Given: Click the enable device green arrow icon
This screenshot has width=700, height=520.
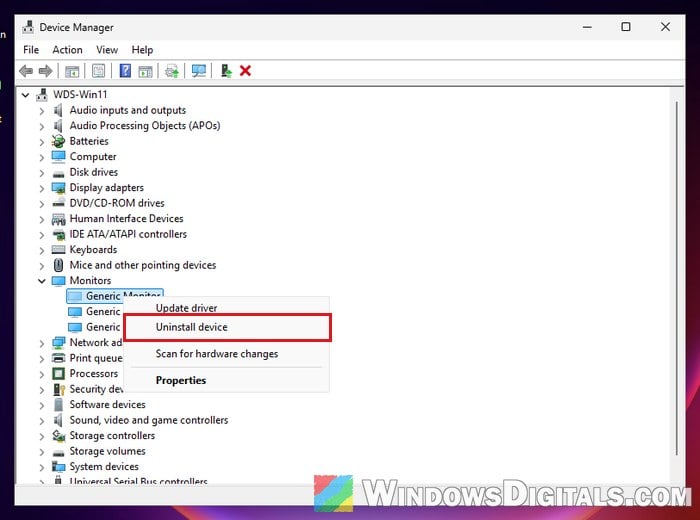Looking at the screenshot, I should coord(226,71).
